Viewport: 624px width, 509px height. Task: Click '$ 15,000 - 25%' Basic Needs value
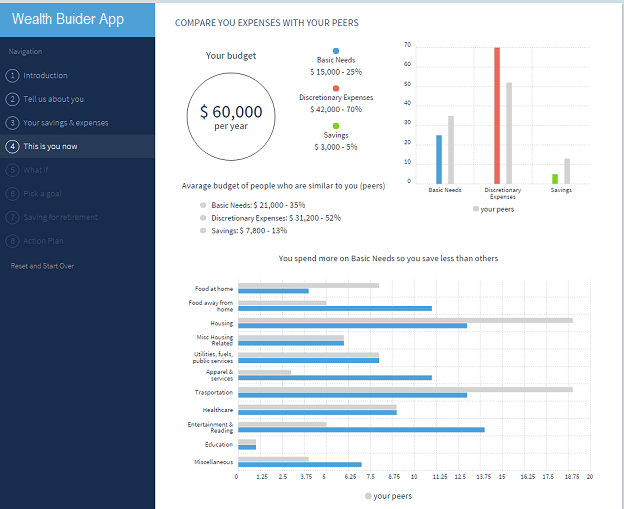pyautogui.click(x=336, y=72)
